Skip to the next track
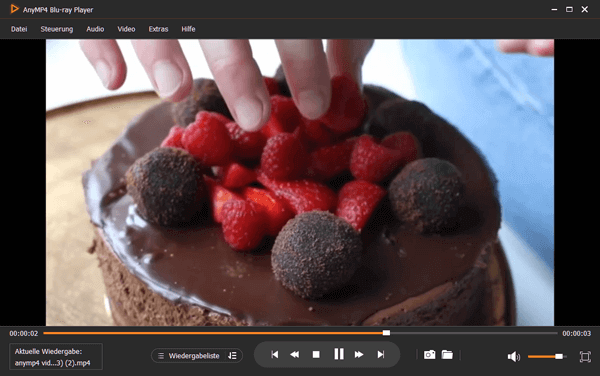 [380, 355]
